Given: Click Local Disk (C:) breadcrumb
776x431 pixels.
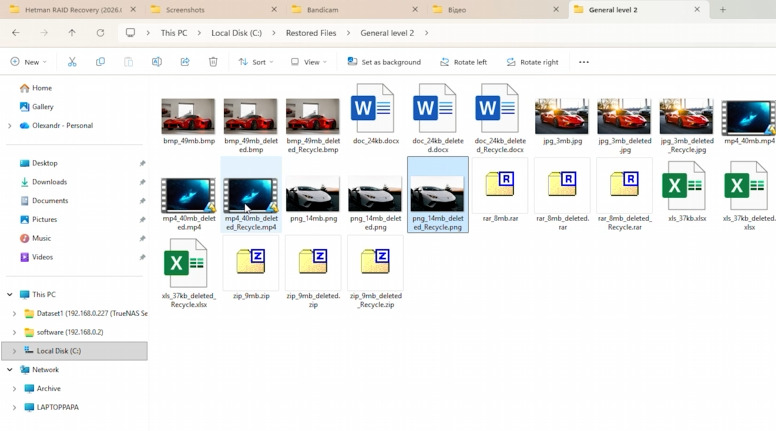Looking at the screenshot, I should 236,33.
